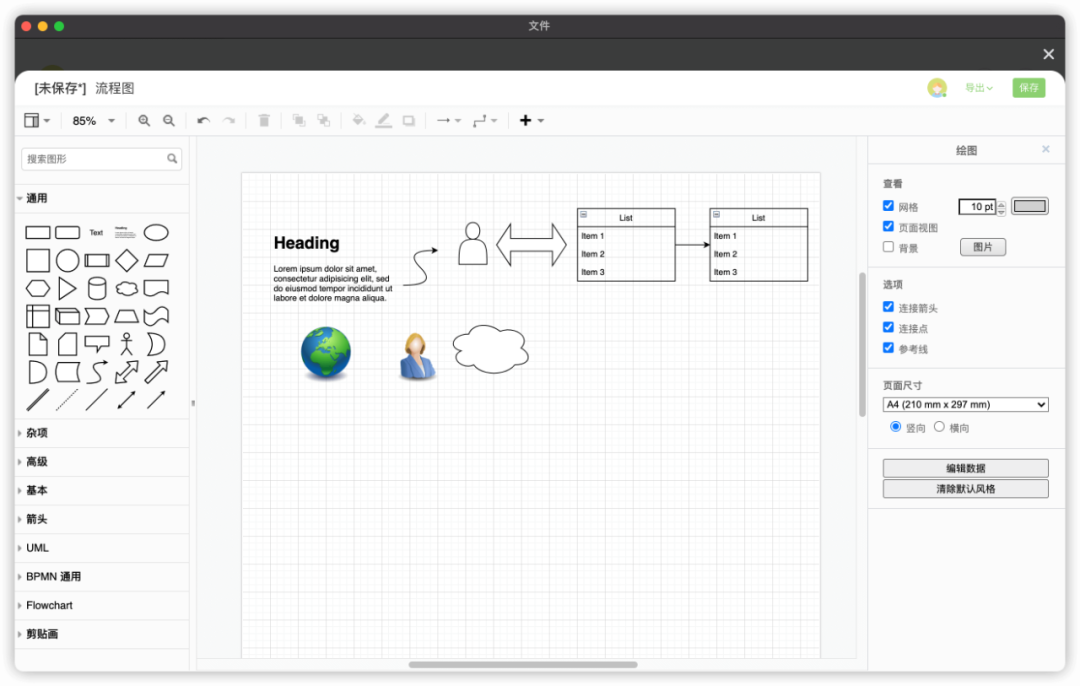Click the horizontal canvas scrollbar
This screenshot has height=686, width=1080.
pyautogui.click(x=523, y=665)
